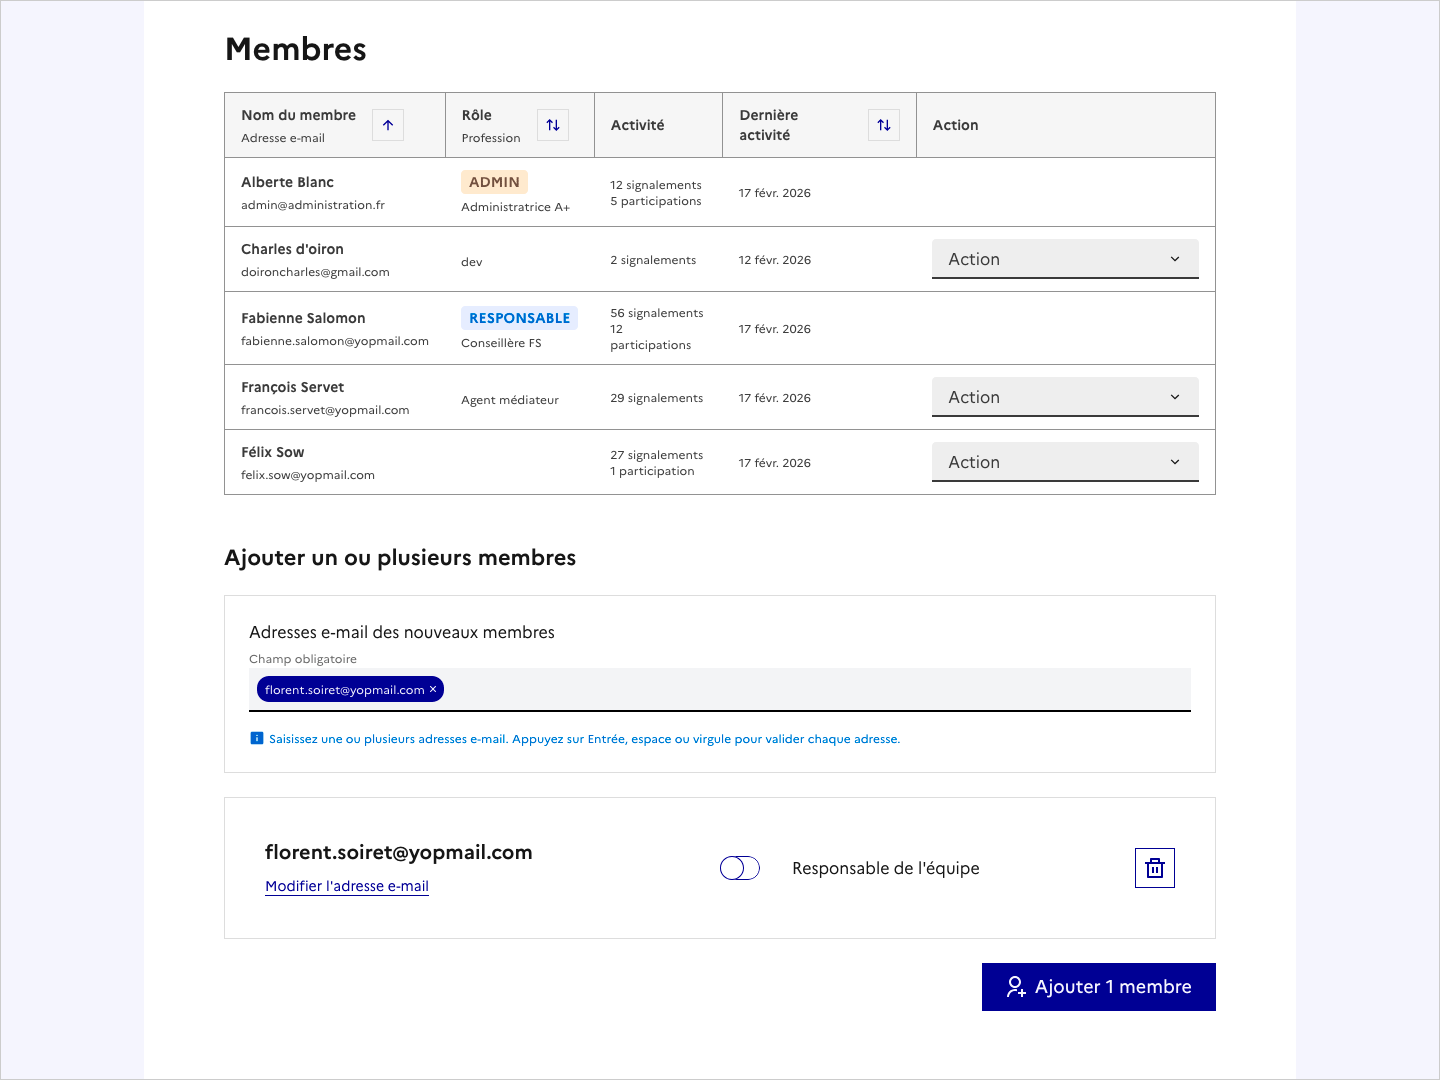
Task: Select the florent.soiret@yopmail.com chip
Action: [343, 689]
